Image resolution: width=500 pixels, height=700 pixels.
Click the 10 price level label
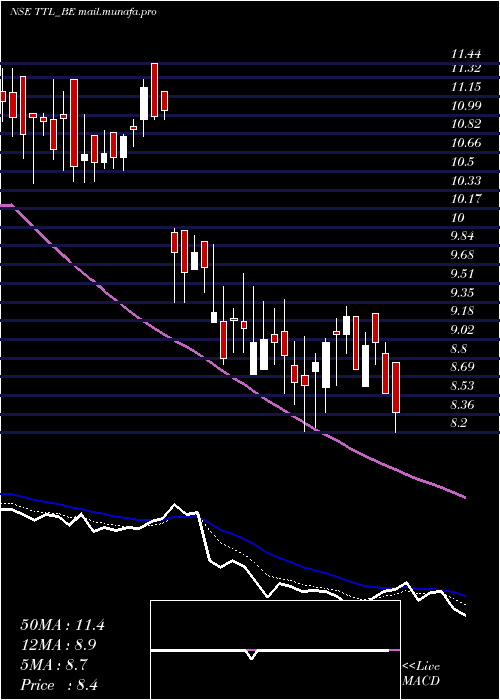click(x=458, y=218)
